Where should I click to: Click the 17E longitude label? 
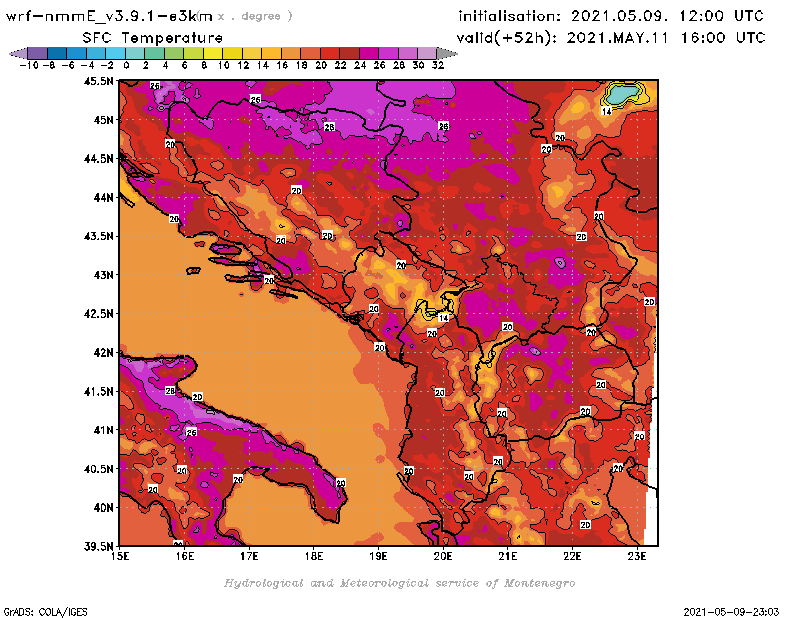[249, 556]
